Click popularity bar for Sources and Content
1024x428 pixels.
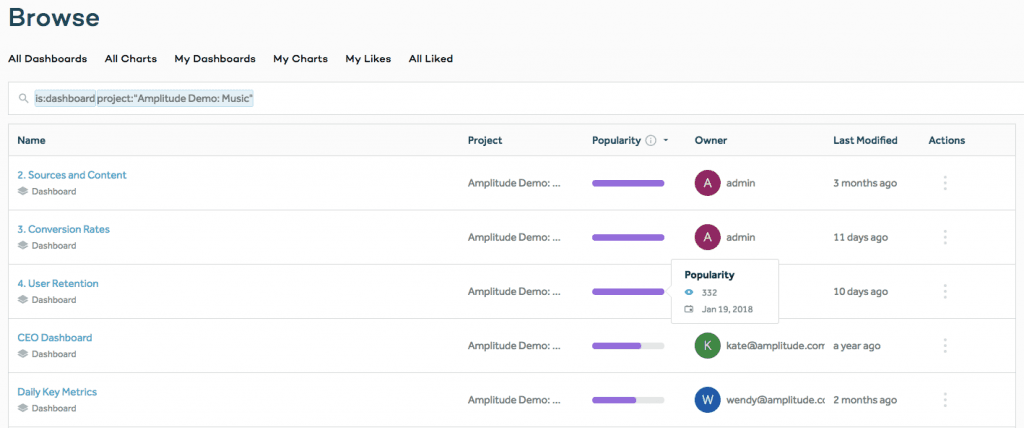pos(628,183)
